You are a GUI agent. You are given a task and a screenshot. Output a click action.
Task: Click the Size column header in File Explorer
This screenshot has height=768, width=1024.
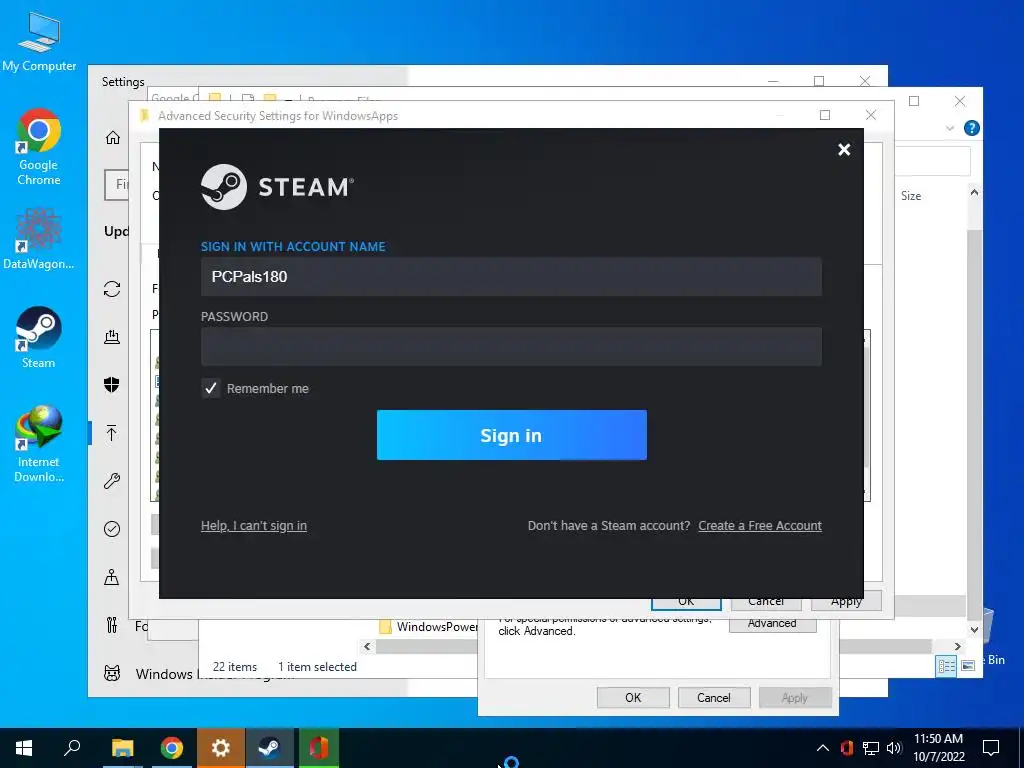910,195
